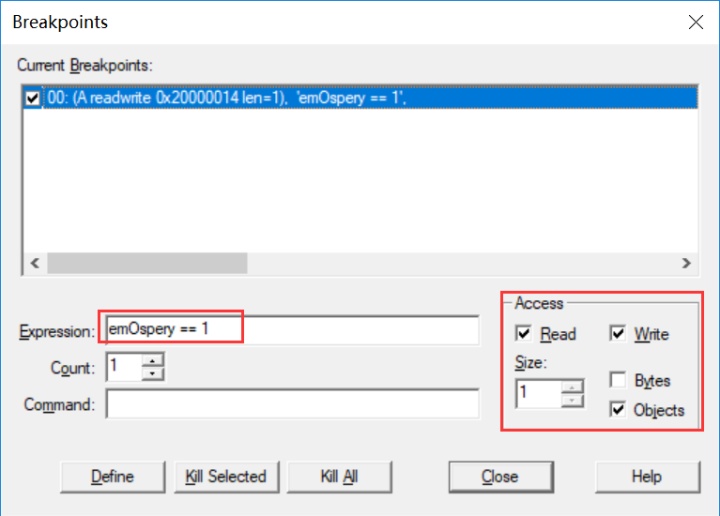Focus the Count value field

coord(124,367)
